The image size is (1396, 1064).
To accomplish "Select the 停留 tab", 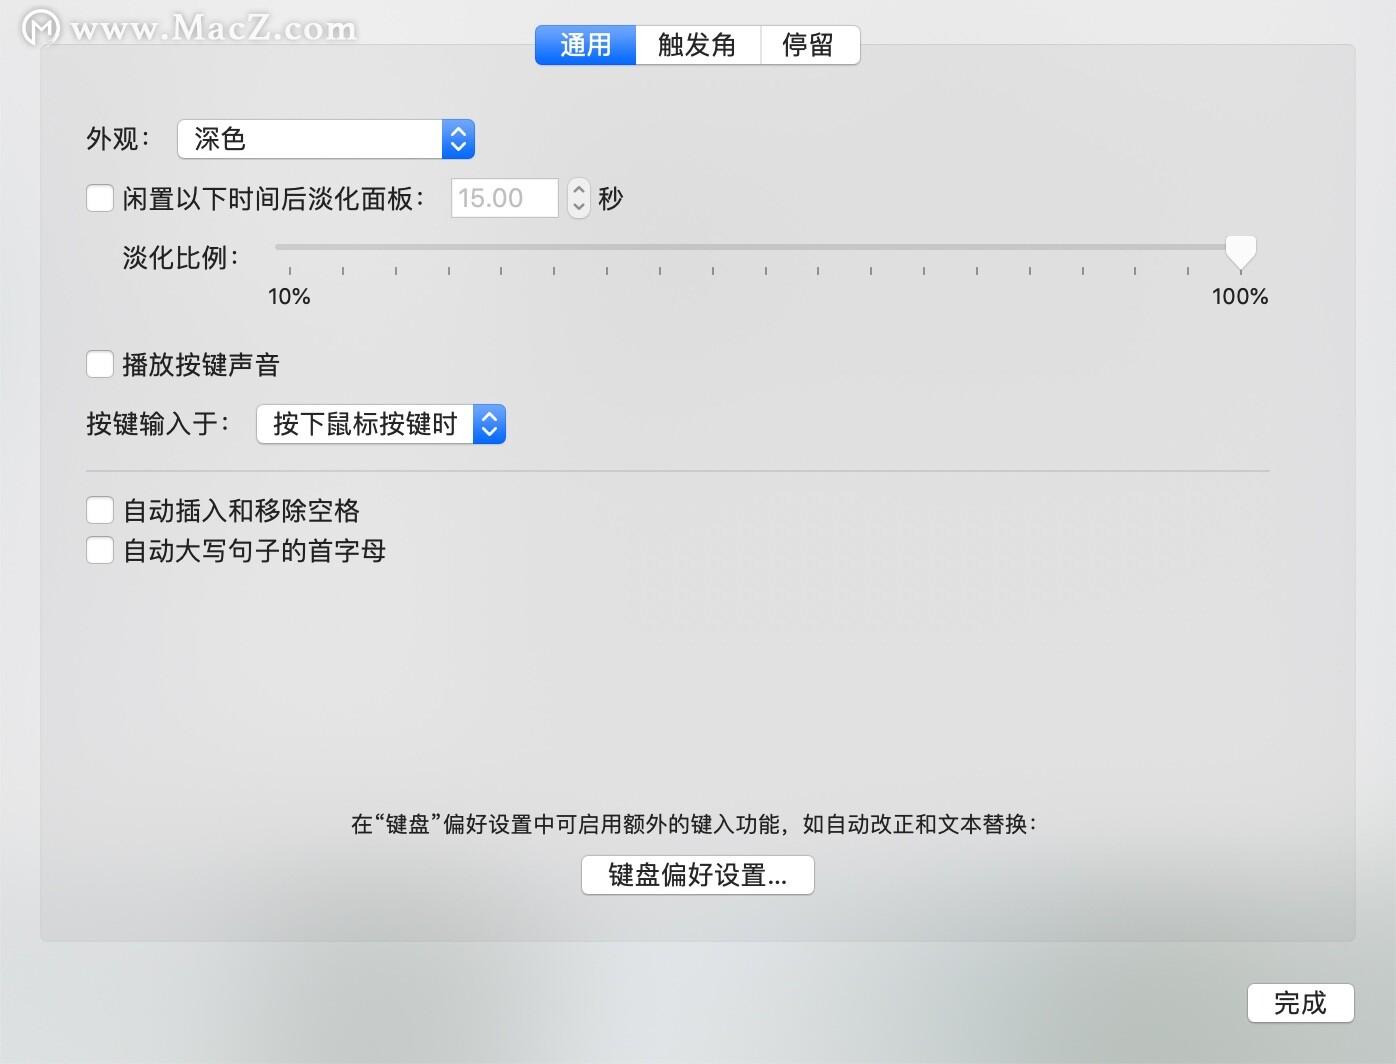I will click(x=810, y=45).
